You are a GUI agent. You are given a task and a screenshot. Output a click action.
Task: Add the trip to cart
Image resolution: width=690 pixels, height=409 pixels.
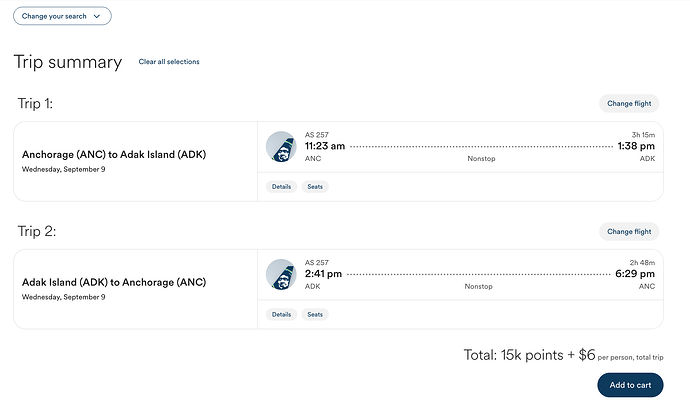(630, 385)
